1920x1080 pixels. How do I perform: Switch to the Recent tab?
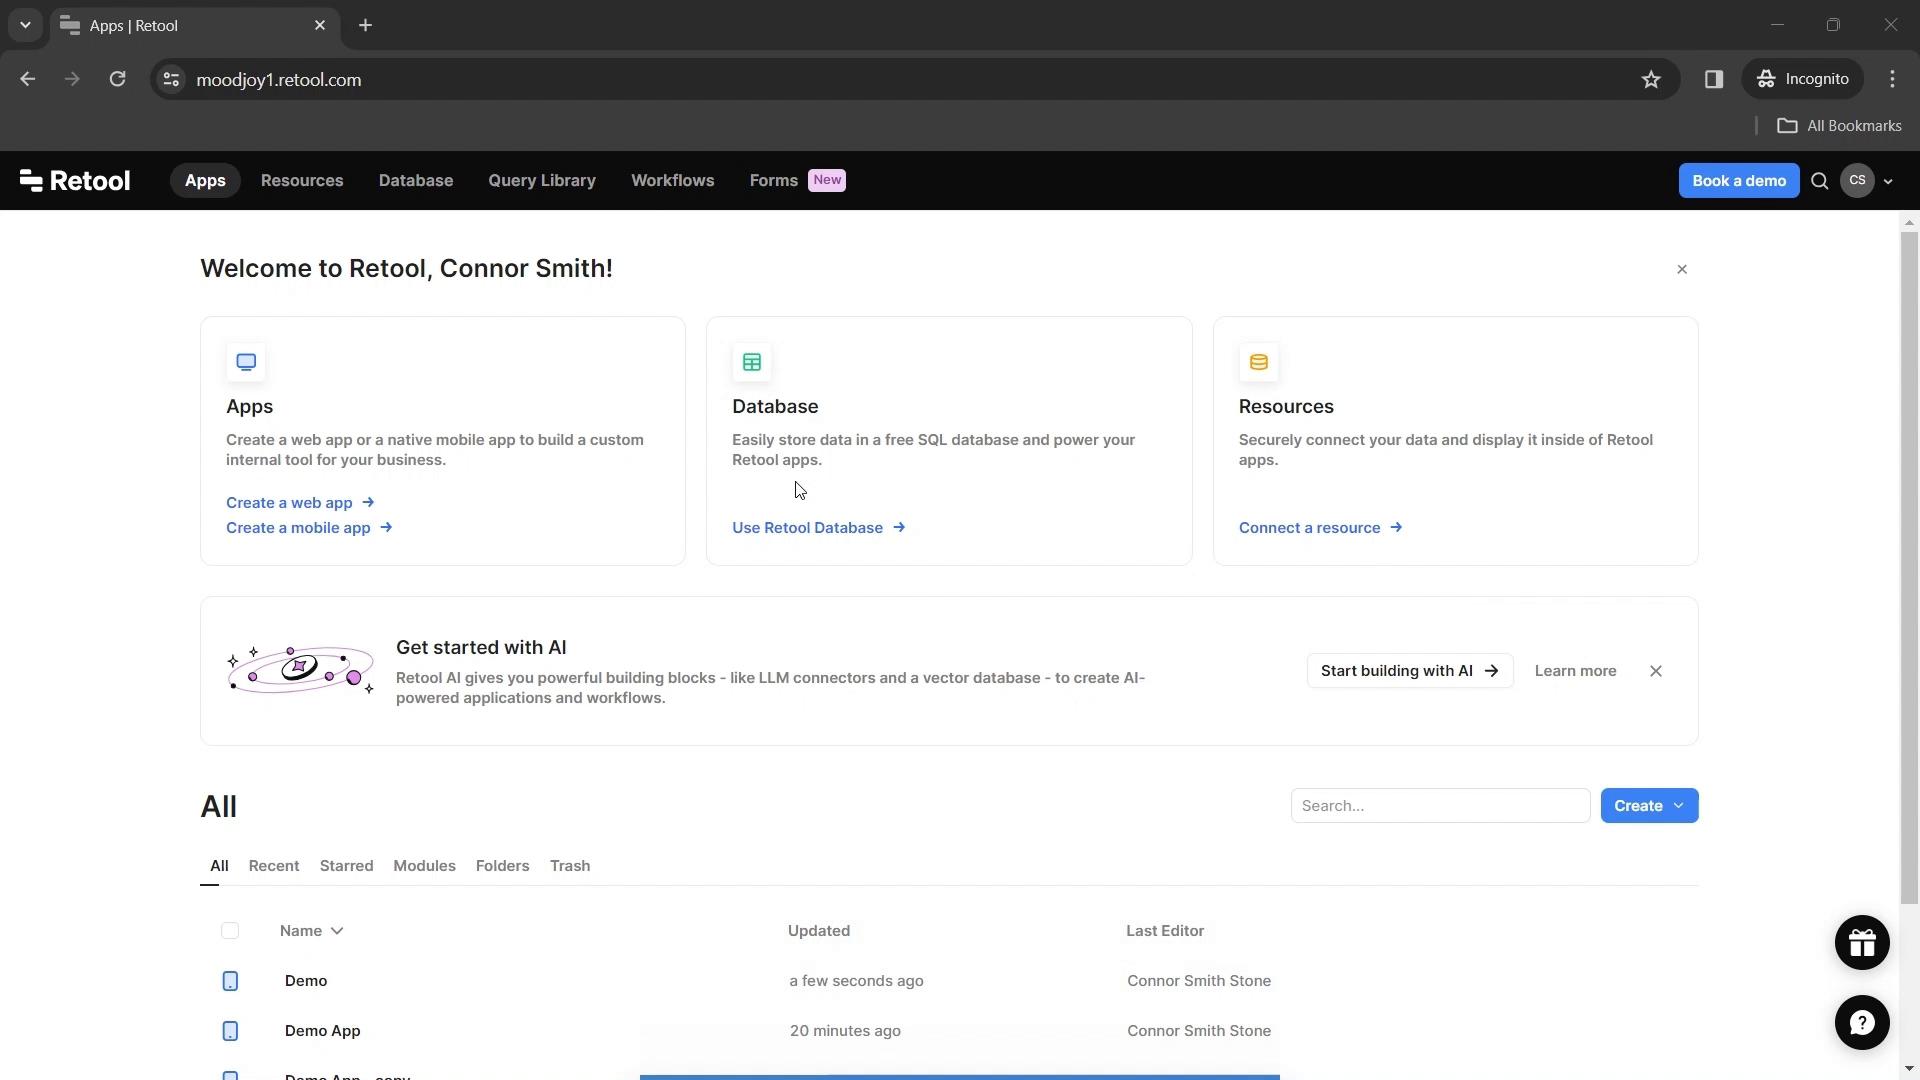[x=273, y=865]
